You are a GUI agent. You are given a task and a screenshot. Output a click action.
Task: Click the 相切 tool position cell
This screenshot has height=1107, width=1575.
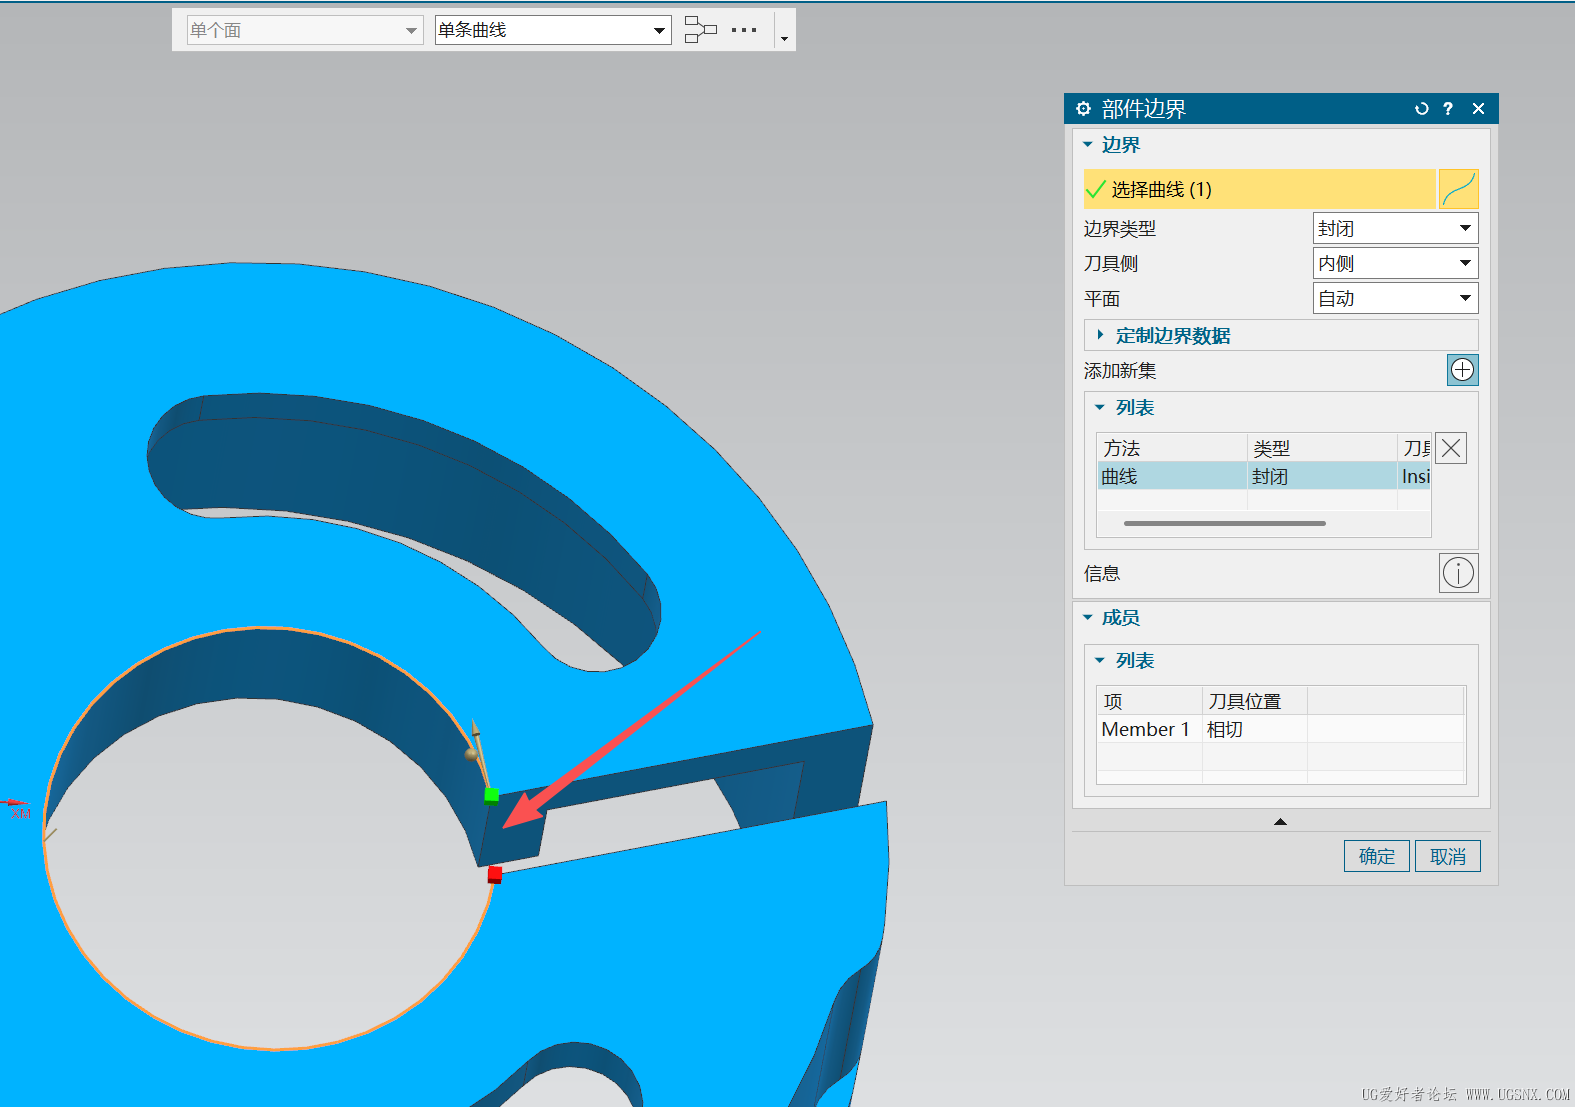1254,729
